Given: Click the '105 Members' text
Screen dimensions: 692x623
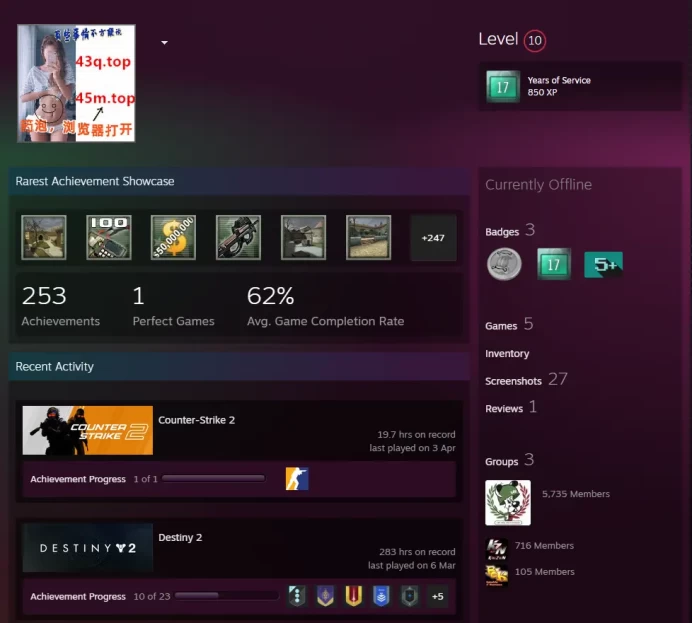Looking at the screenshot, I should 545,572.
